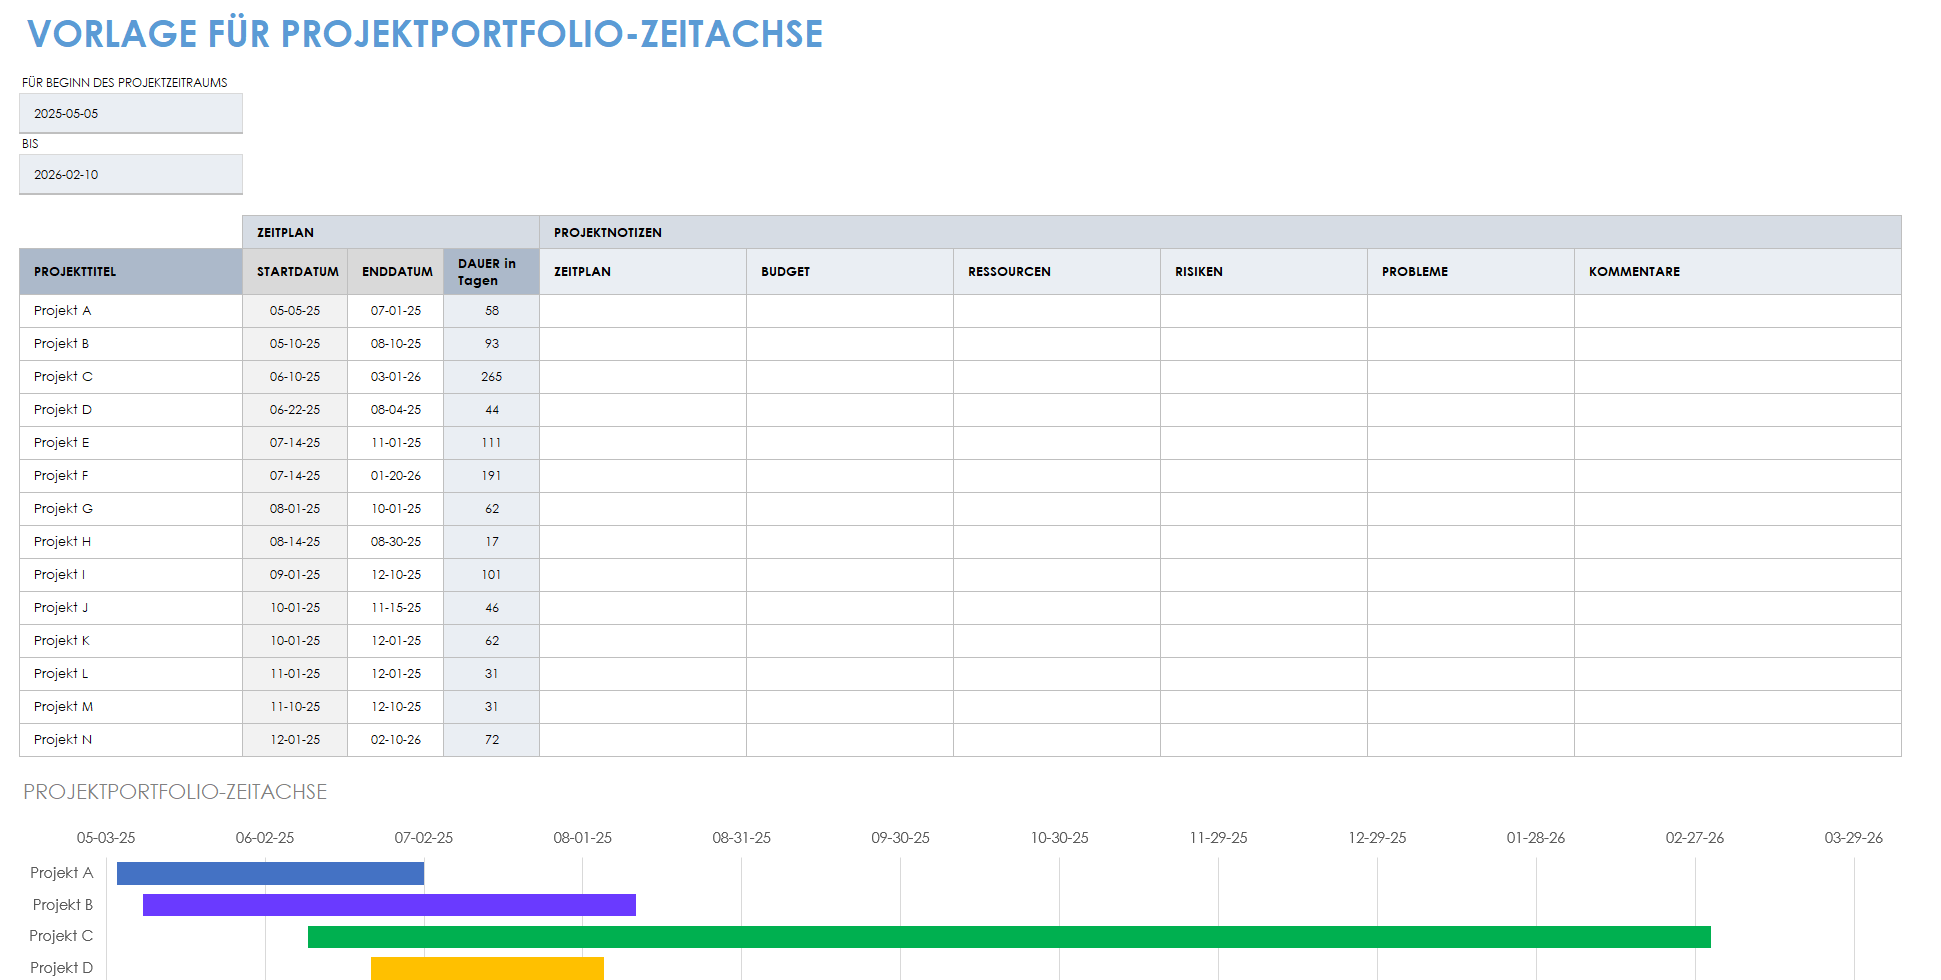Screen dimensions: 1941x980
Task: Click the Projekt C label in chart
Action: (61, 936)
